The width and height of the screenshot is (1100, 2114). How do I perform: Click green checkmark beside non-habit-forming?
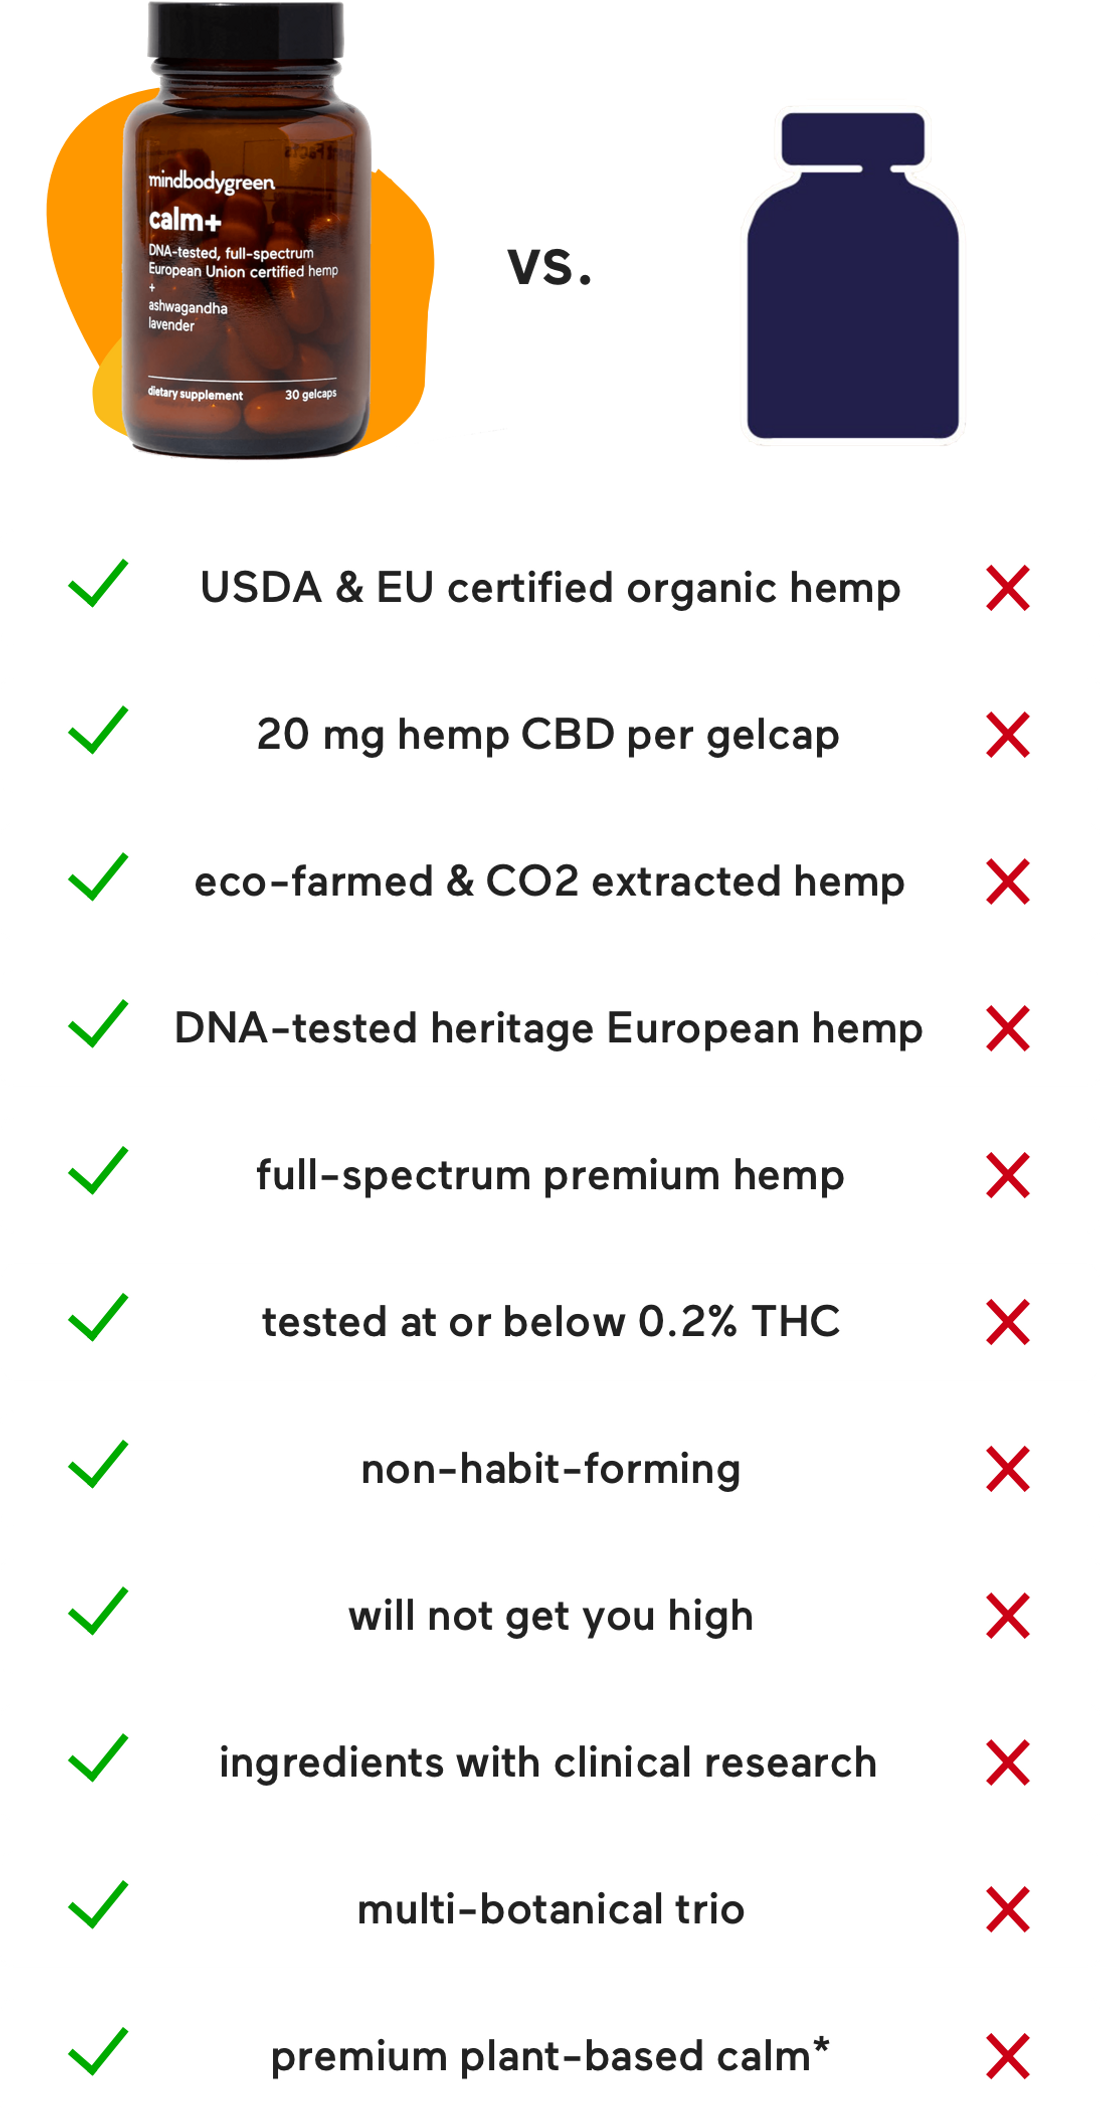pyautogui.click(x=98, y=1464)
